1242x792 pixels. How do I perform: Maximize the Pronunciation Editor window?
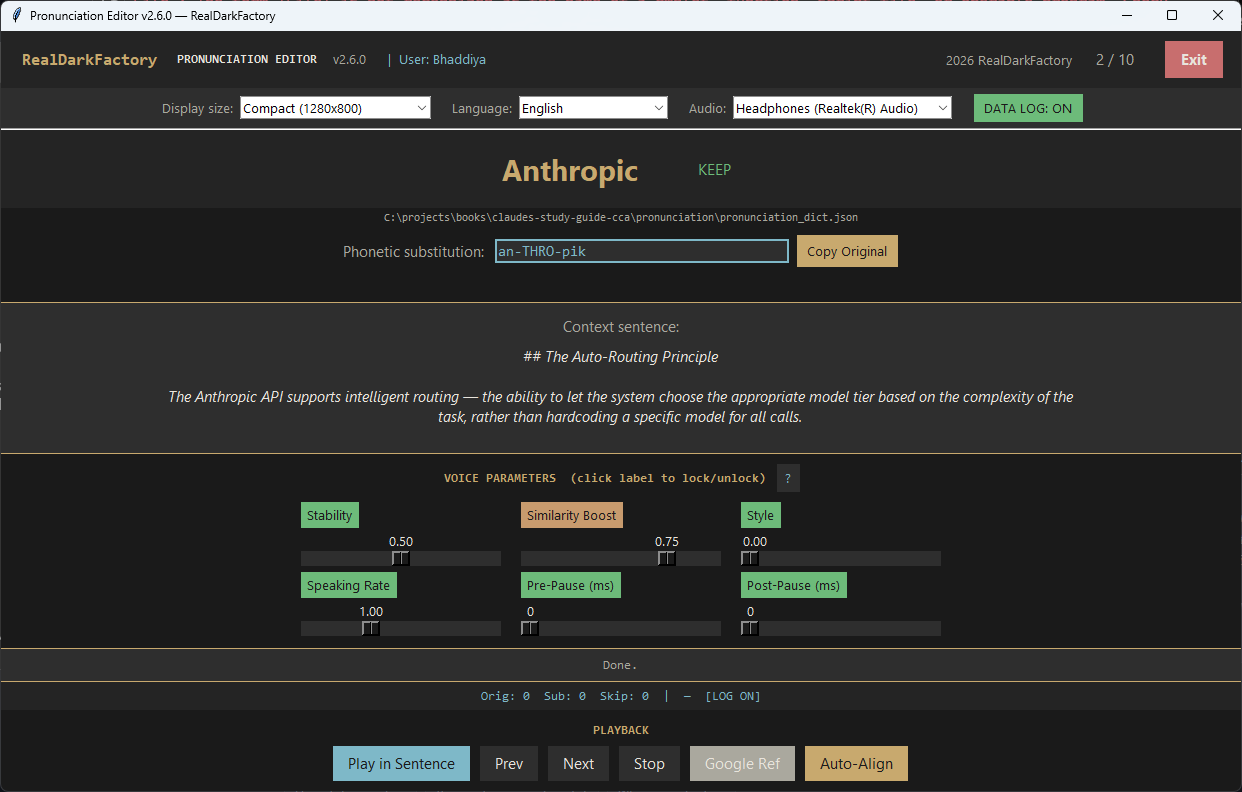click(1172, 15)
